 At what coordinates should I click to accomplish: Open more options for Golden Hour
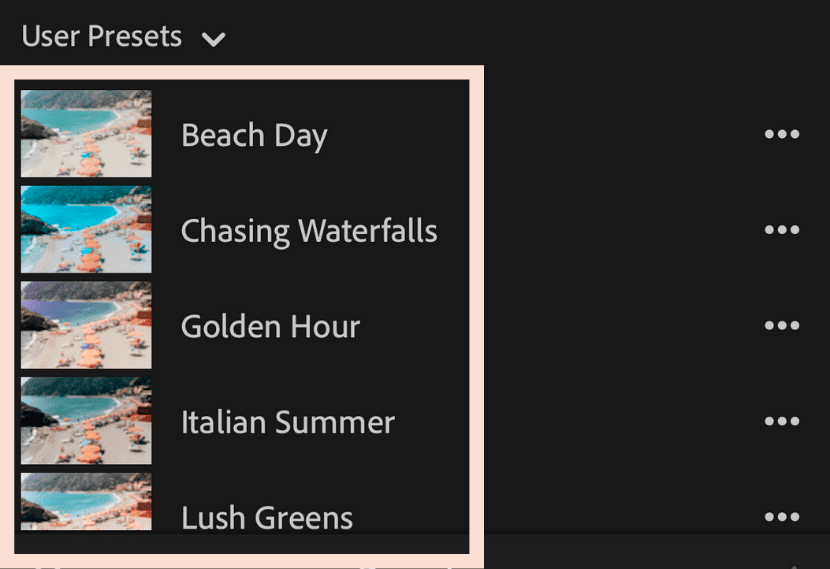coord(781,326)
